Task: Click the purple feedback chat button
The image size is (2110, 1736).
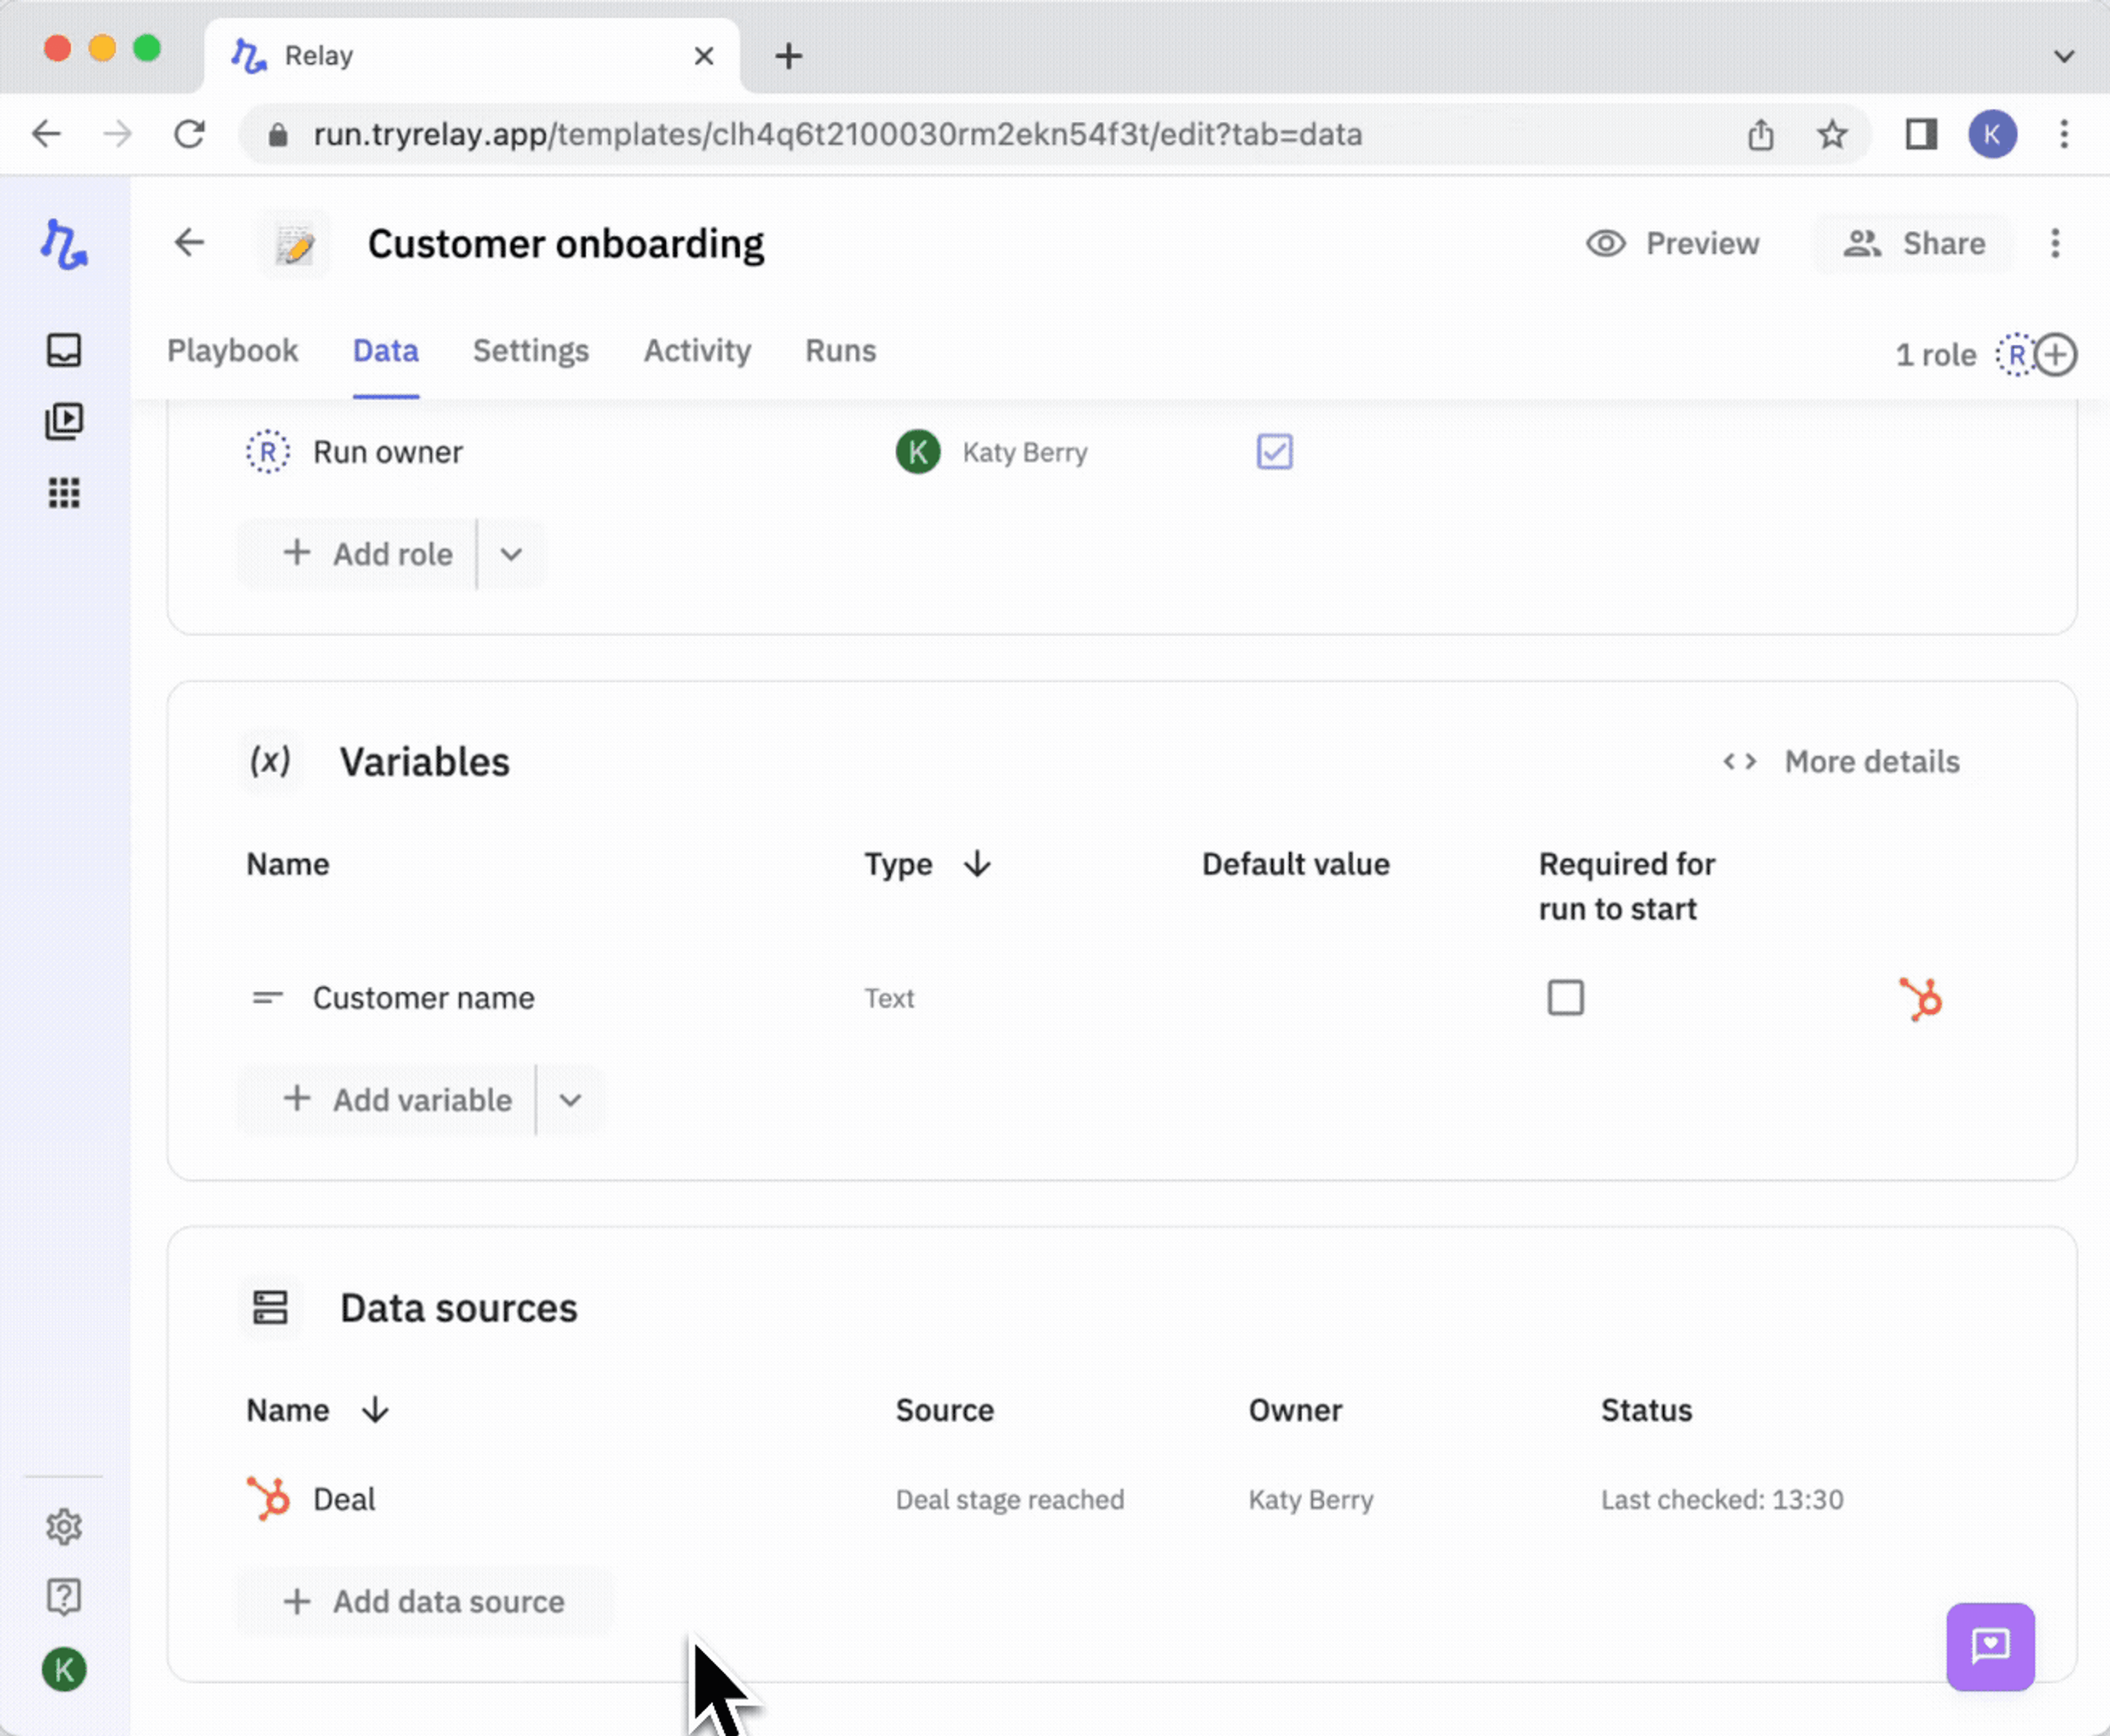Action: [1989, 1646]
